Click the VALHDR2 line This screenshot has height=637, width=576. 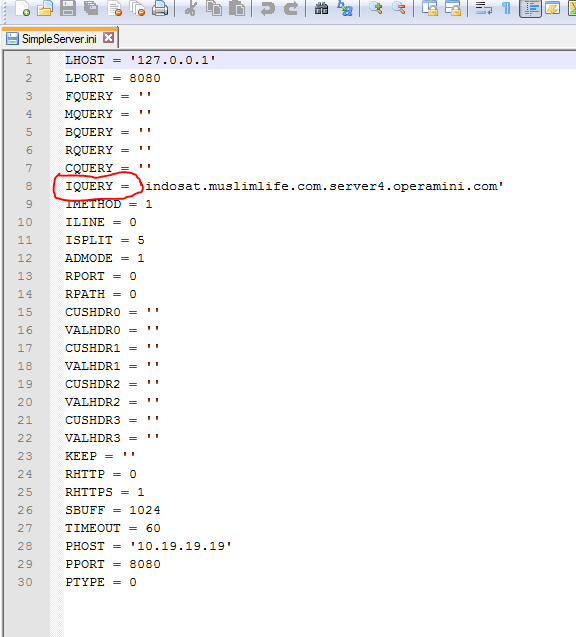(x=113, y=402)
